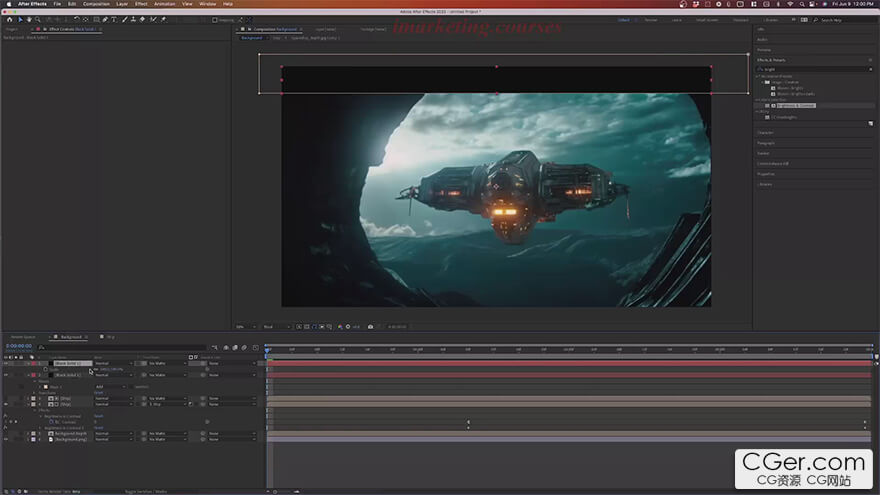Select the Hand tool
Viewport: 880px width, 495px height.
29,20
